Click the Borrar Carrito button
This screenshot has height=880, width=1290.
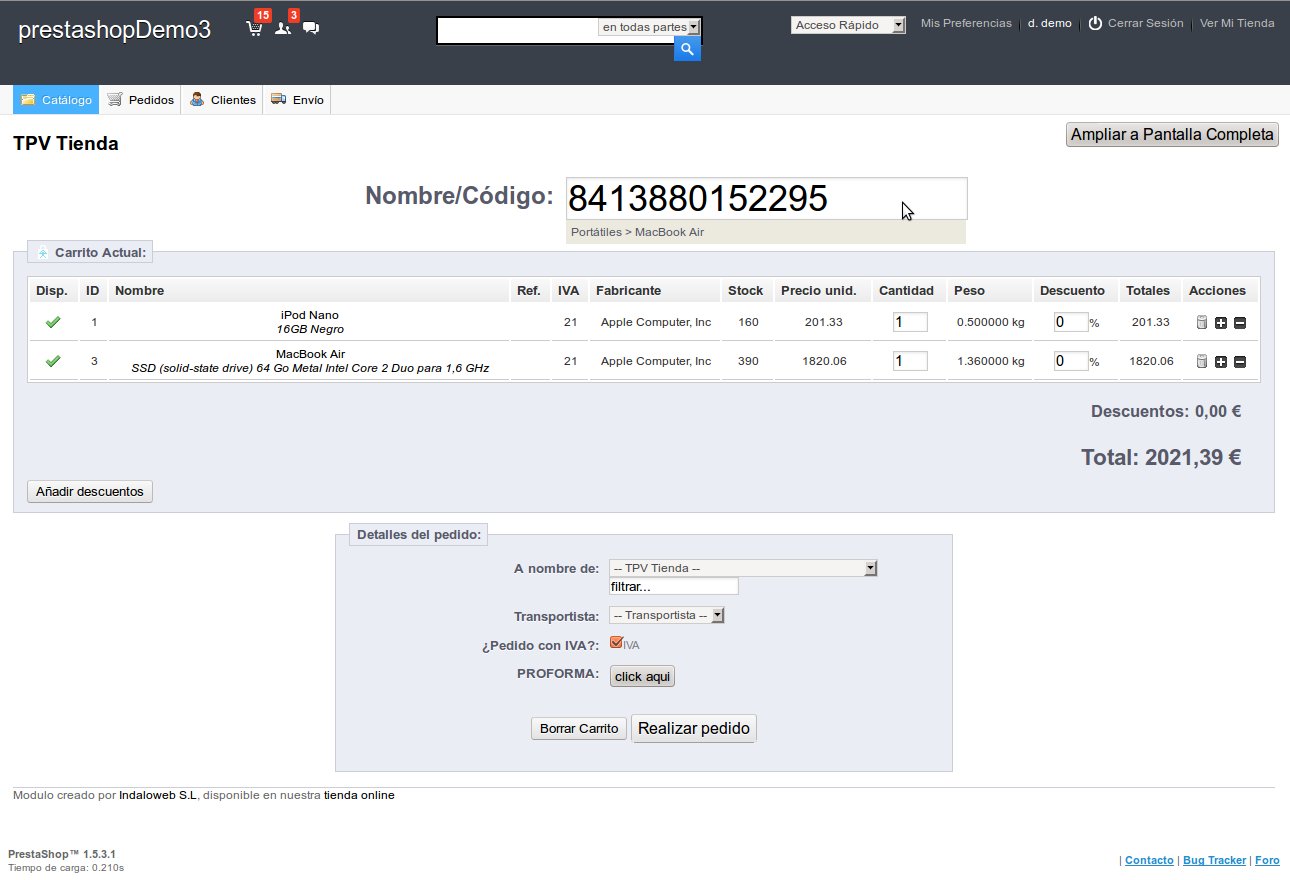pyautogui.click(x=579, y=729)
